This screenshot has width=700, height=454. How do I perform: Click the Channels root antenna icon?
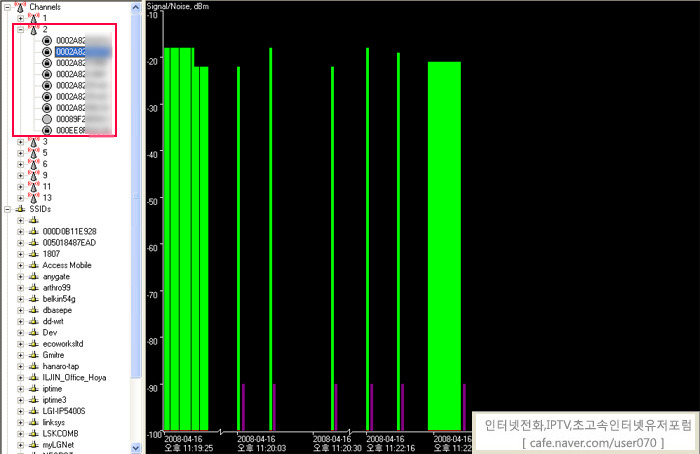click(20, 6)
